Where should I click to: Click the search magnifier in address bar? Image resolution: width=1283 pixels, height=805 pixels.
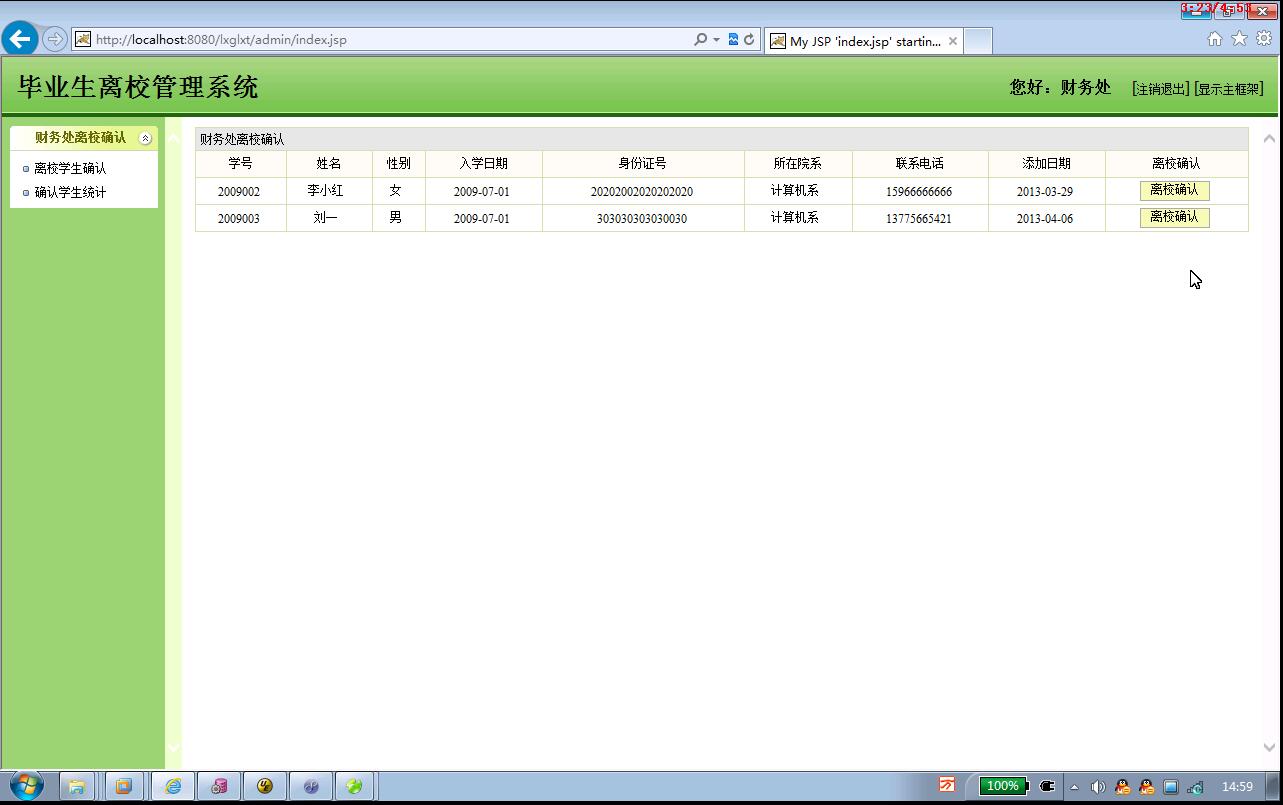tap(700, 40)
